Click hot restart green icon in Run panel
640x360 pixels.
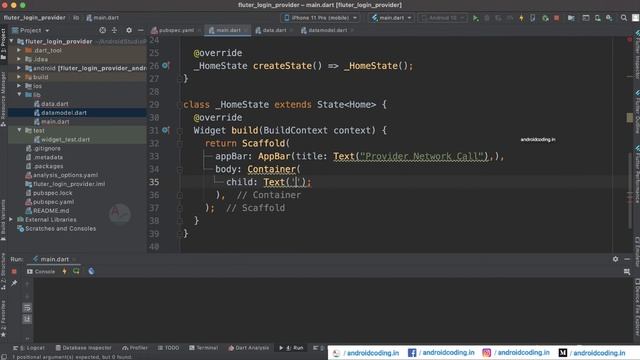(76, 271)
